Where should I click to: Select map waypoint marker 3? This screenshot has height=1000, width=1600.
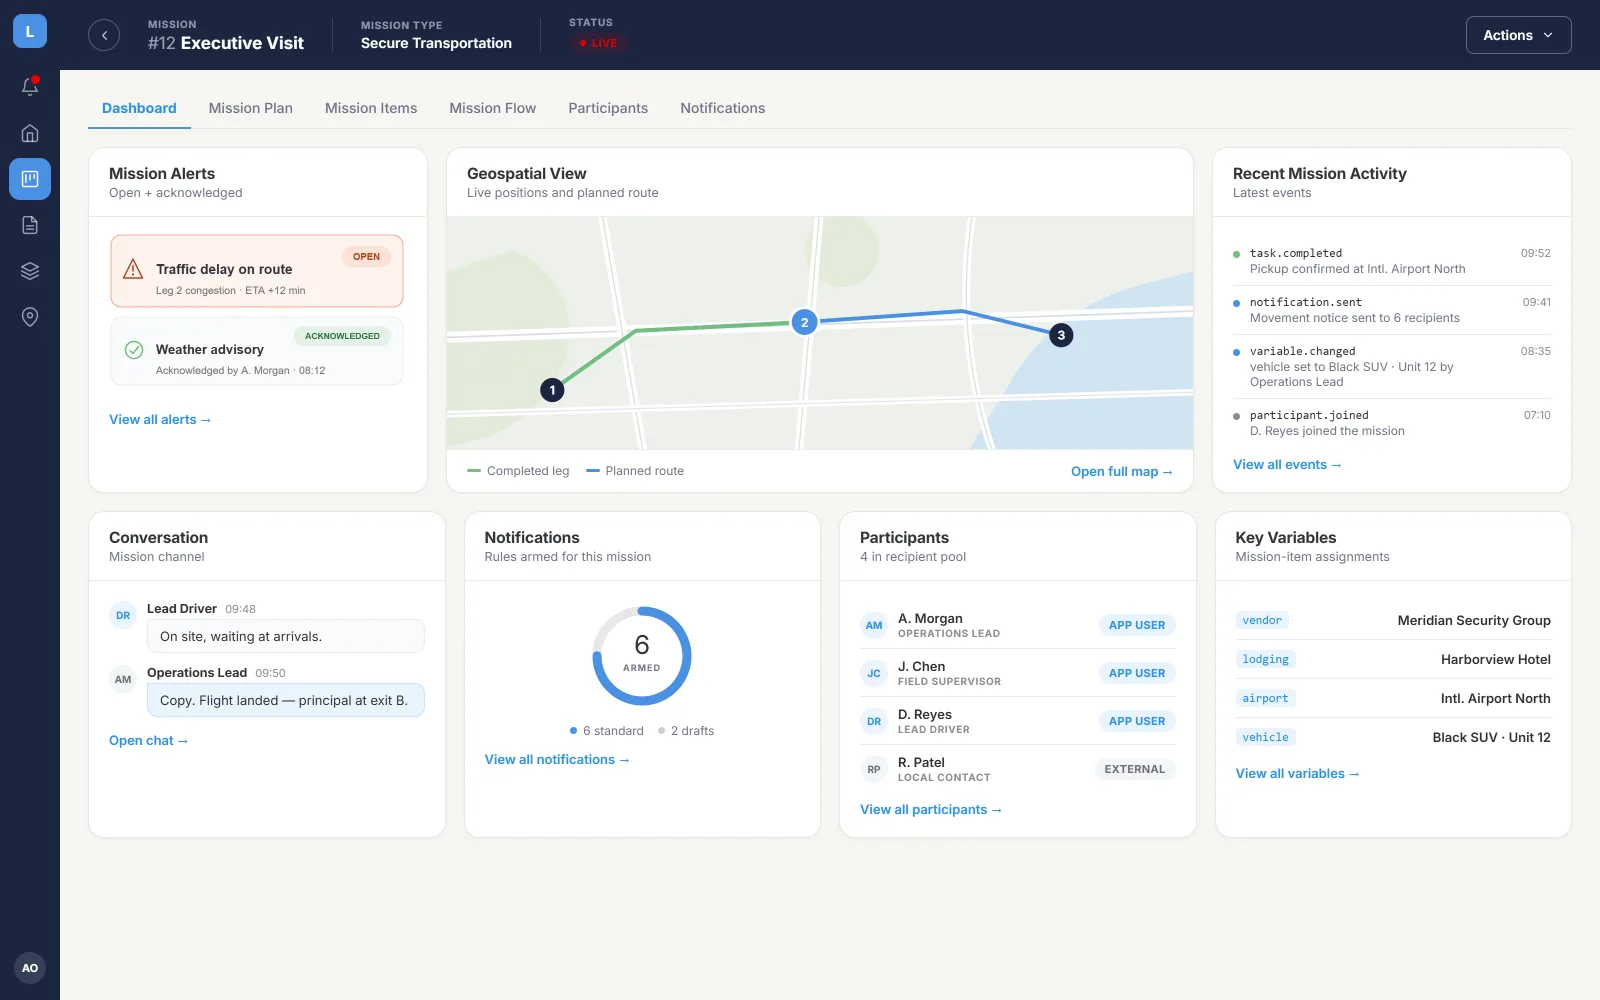coord(1061,335)
